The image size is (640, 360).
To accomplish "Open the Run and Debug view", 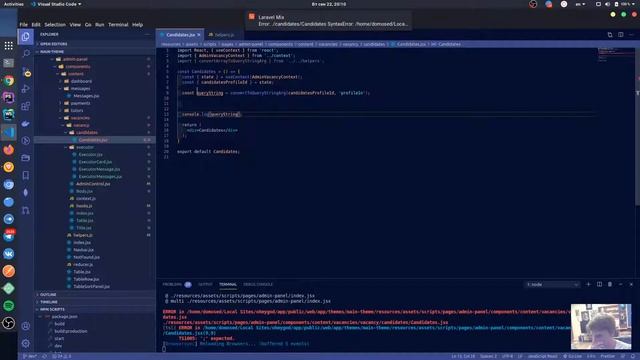I will pyautogui.click(x=26, y=89).
